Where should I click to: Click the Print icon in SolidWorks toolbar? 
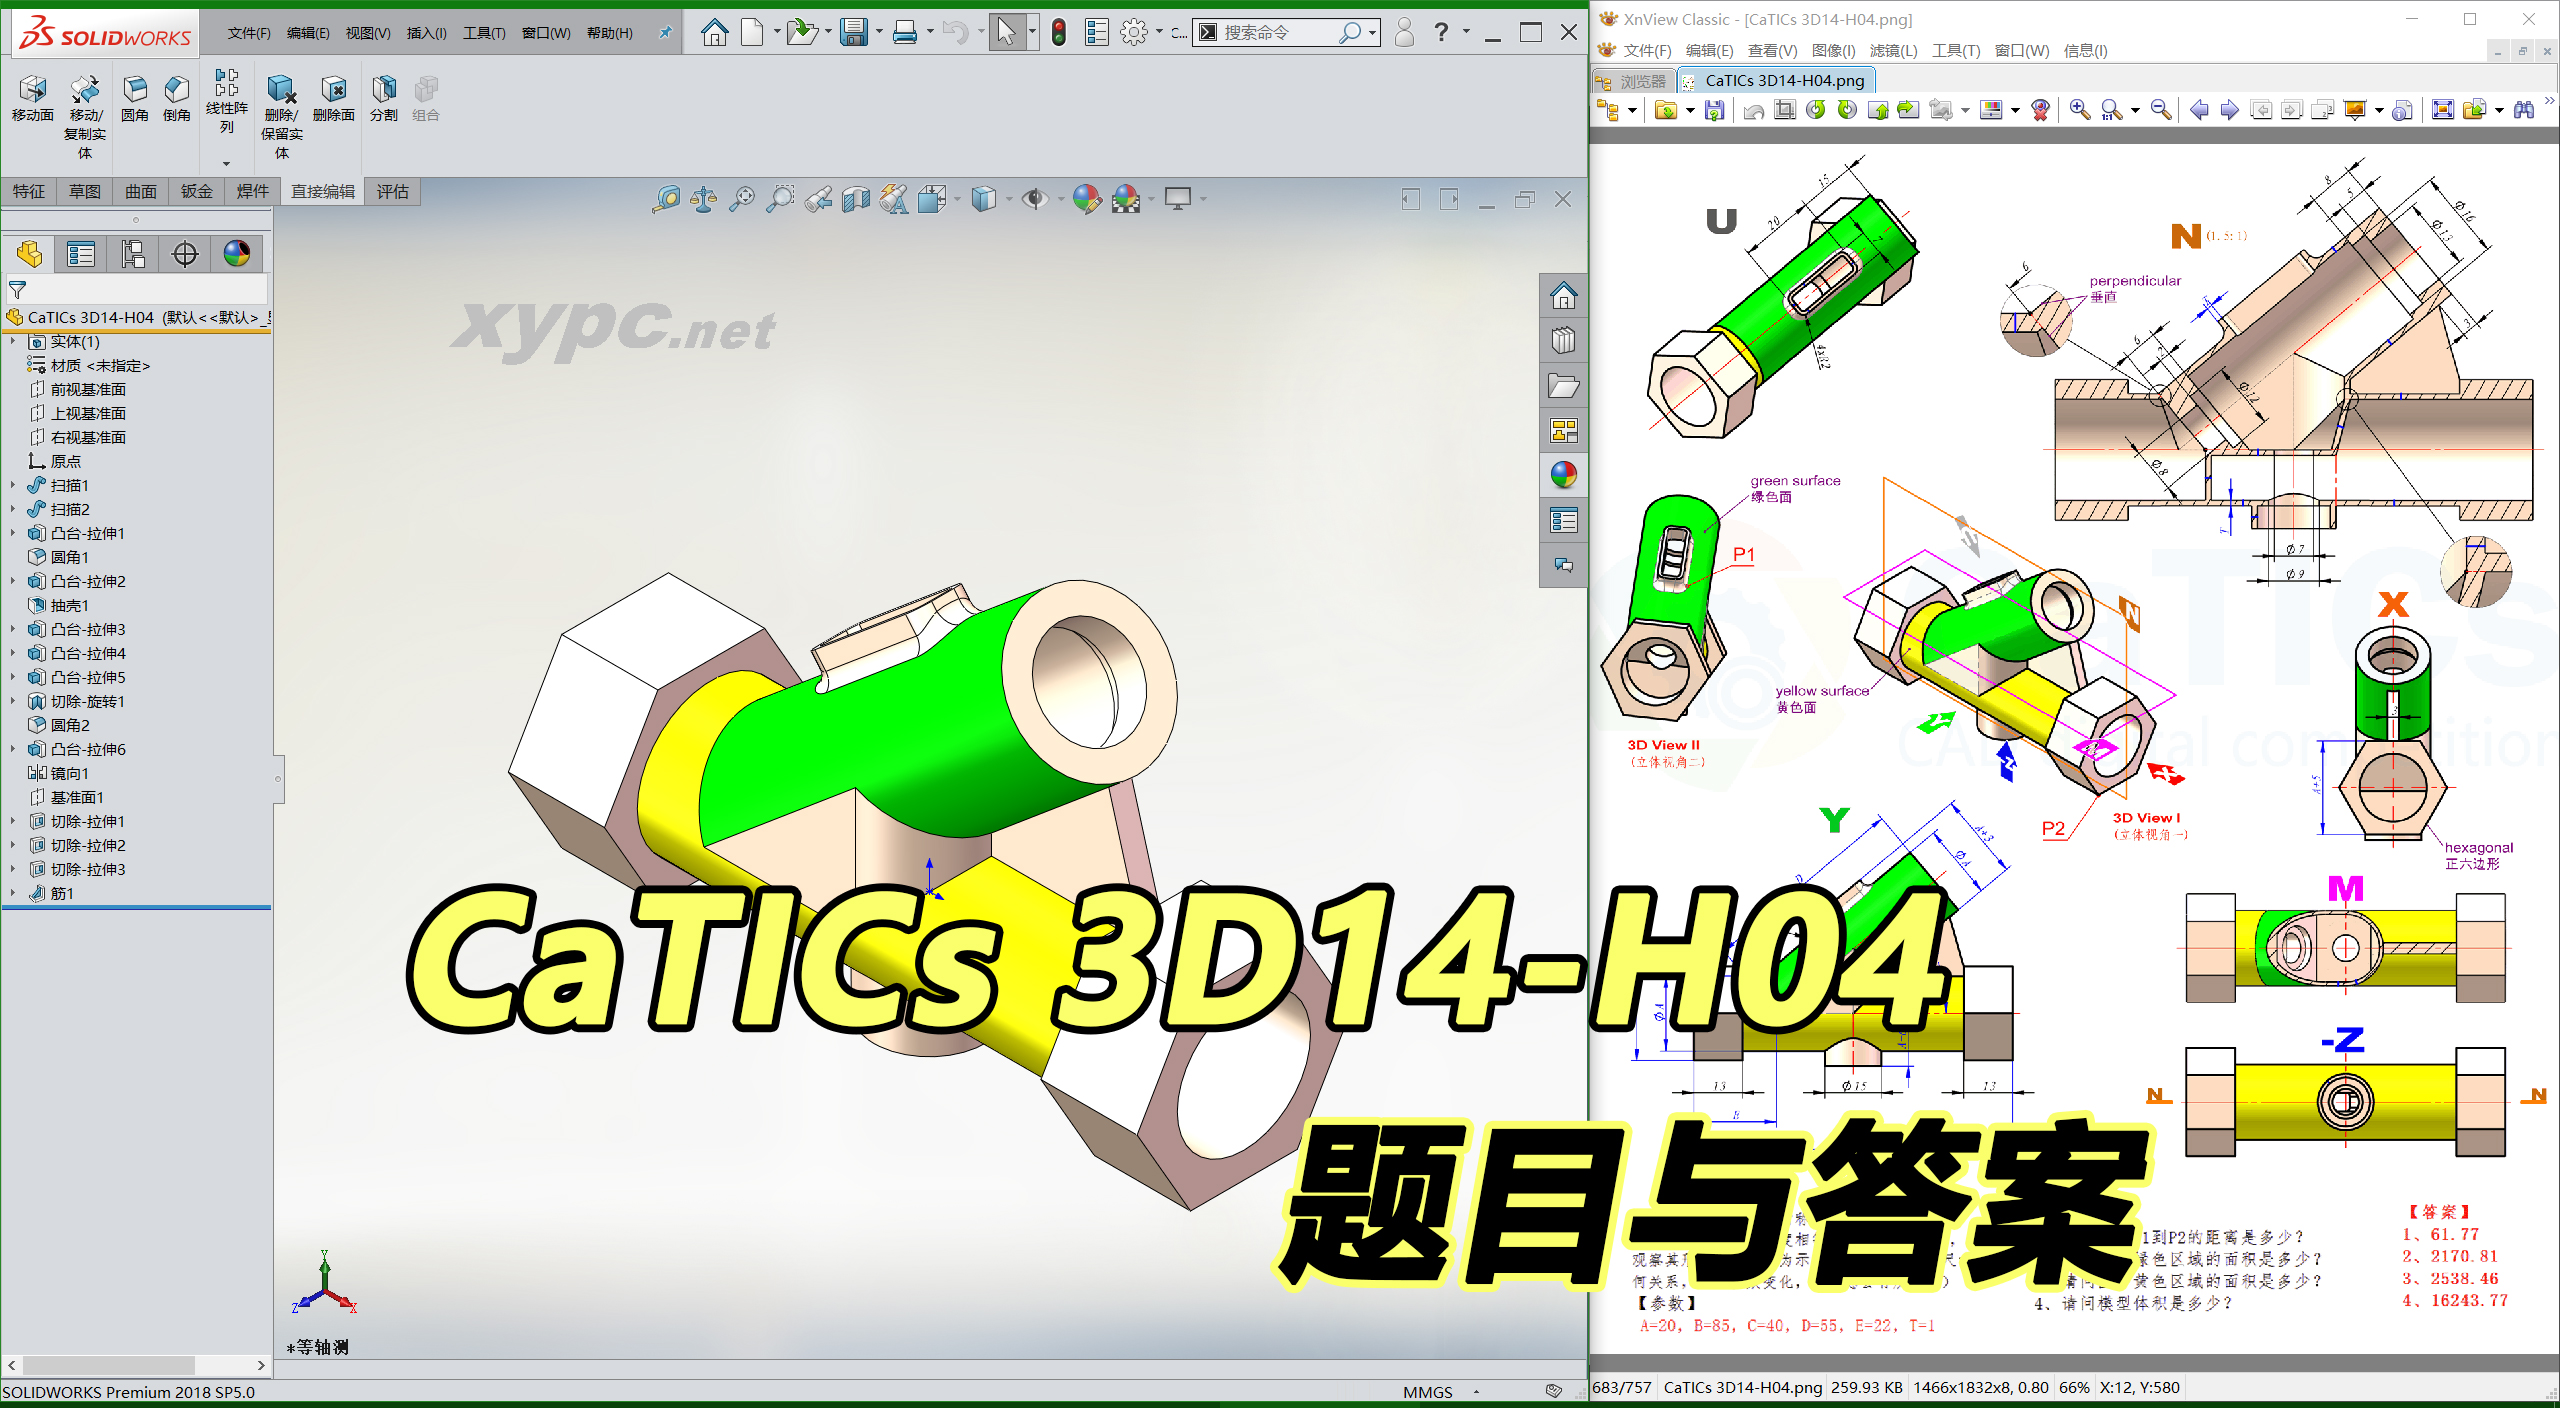(x=905, y=33)
